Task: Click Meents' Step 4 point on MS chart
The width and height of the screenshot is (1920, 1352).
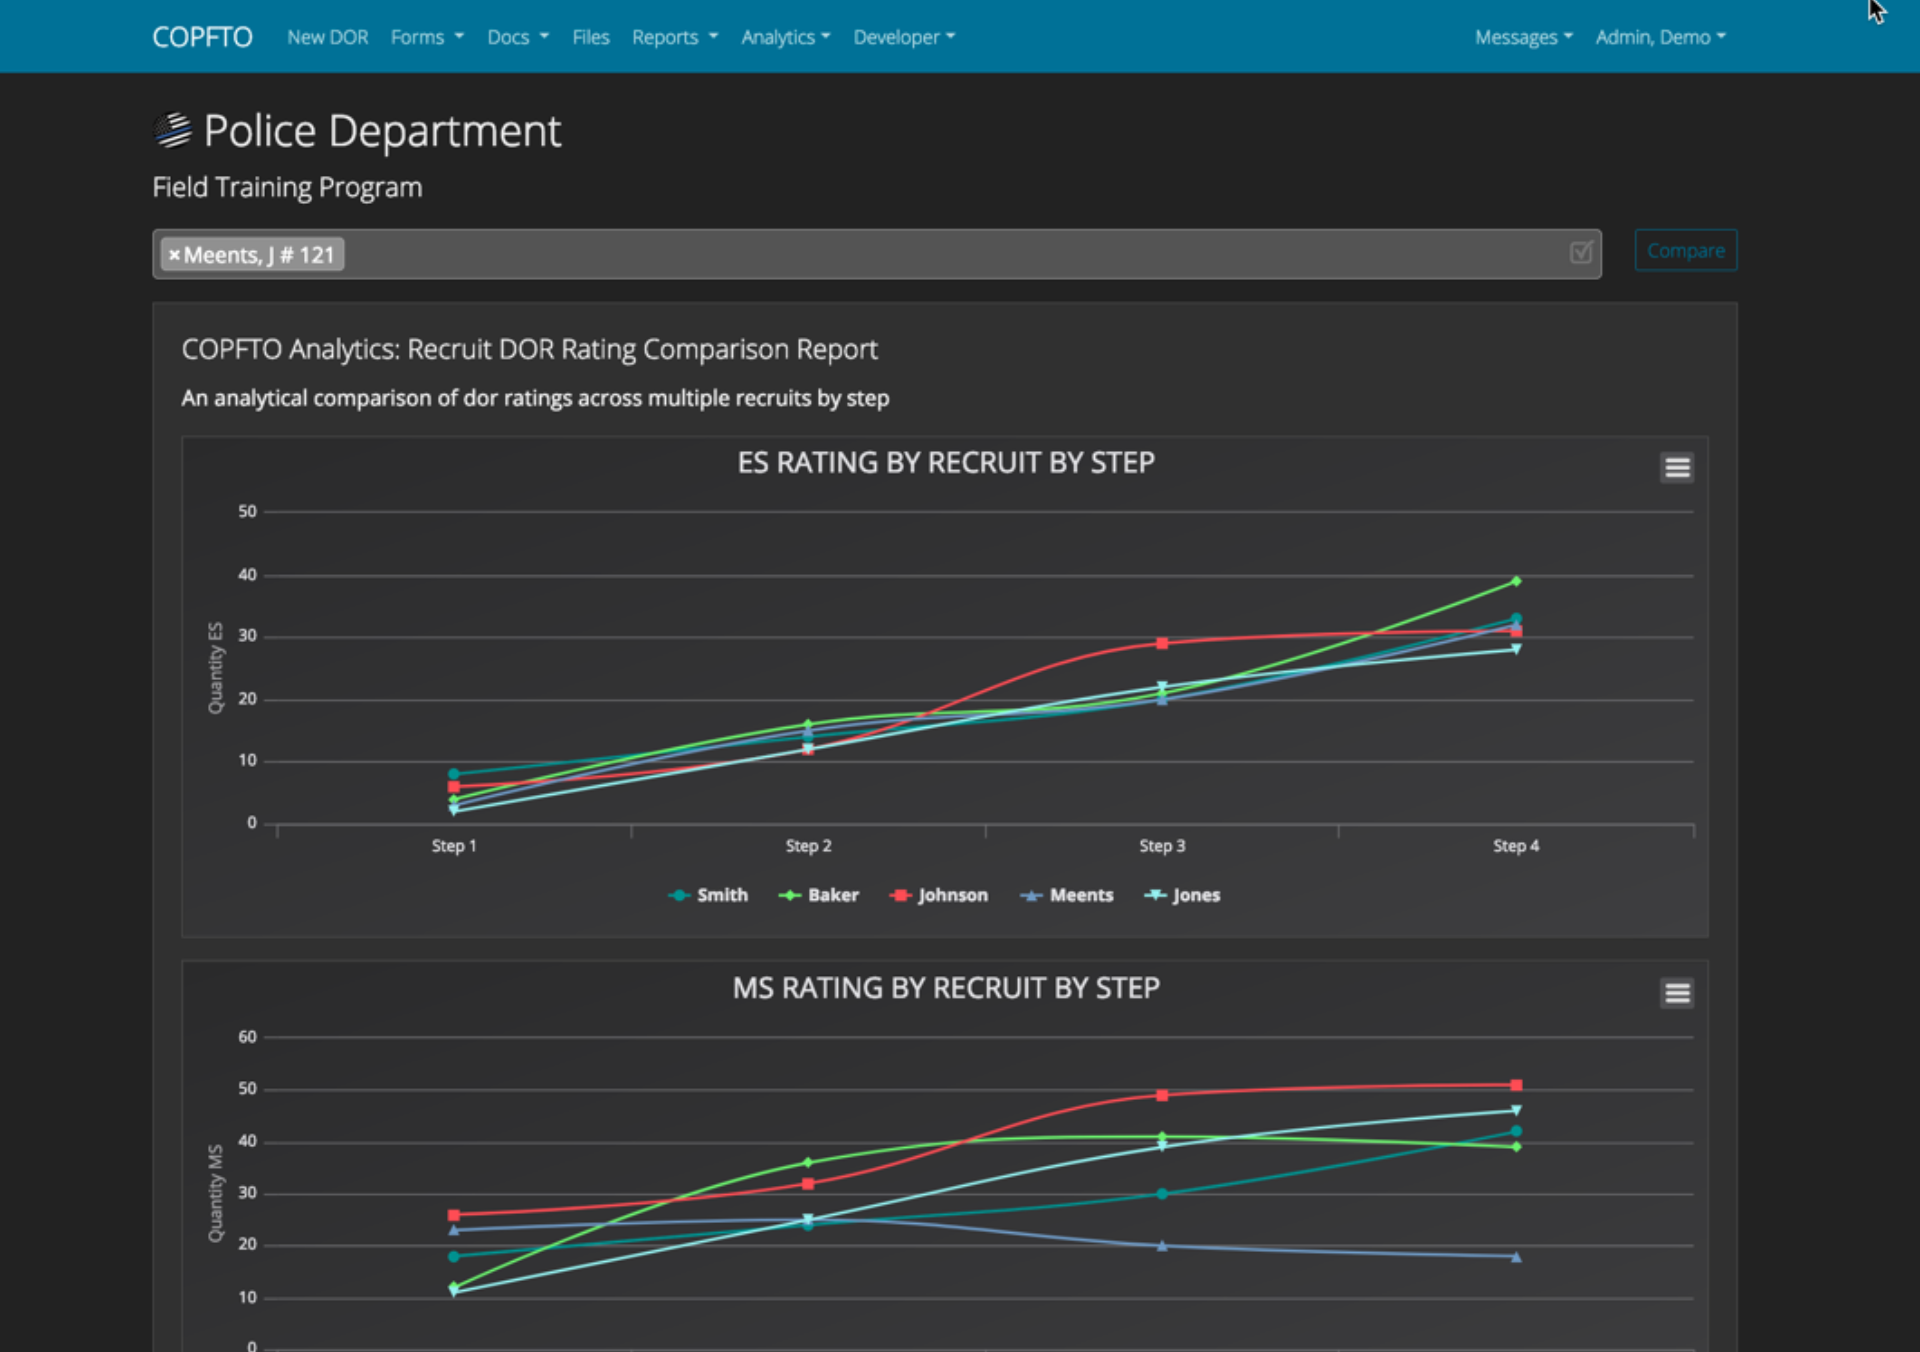Action: pyautogui.click(x=1516, y=1257)
